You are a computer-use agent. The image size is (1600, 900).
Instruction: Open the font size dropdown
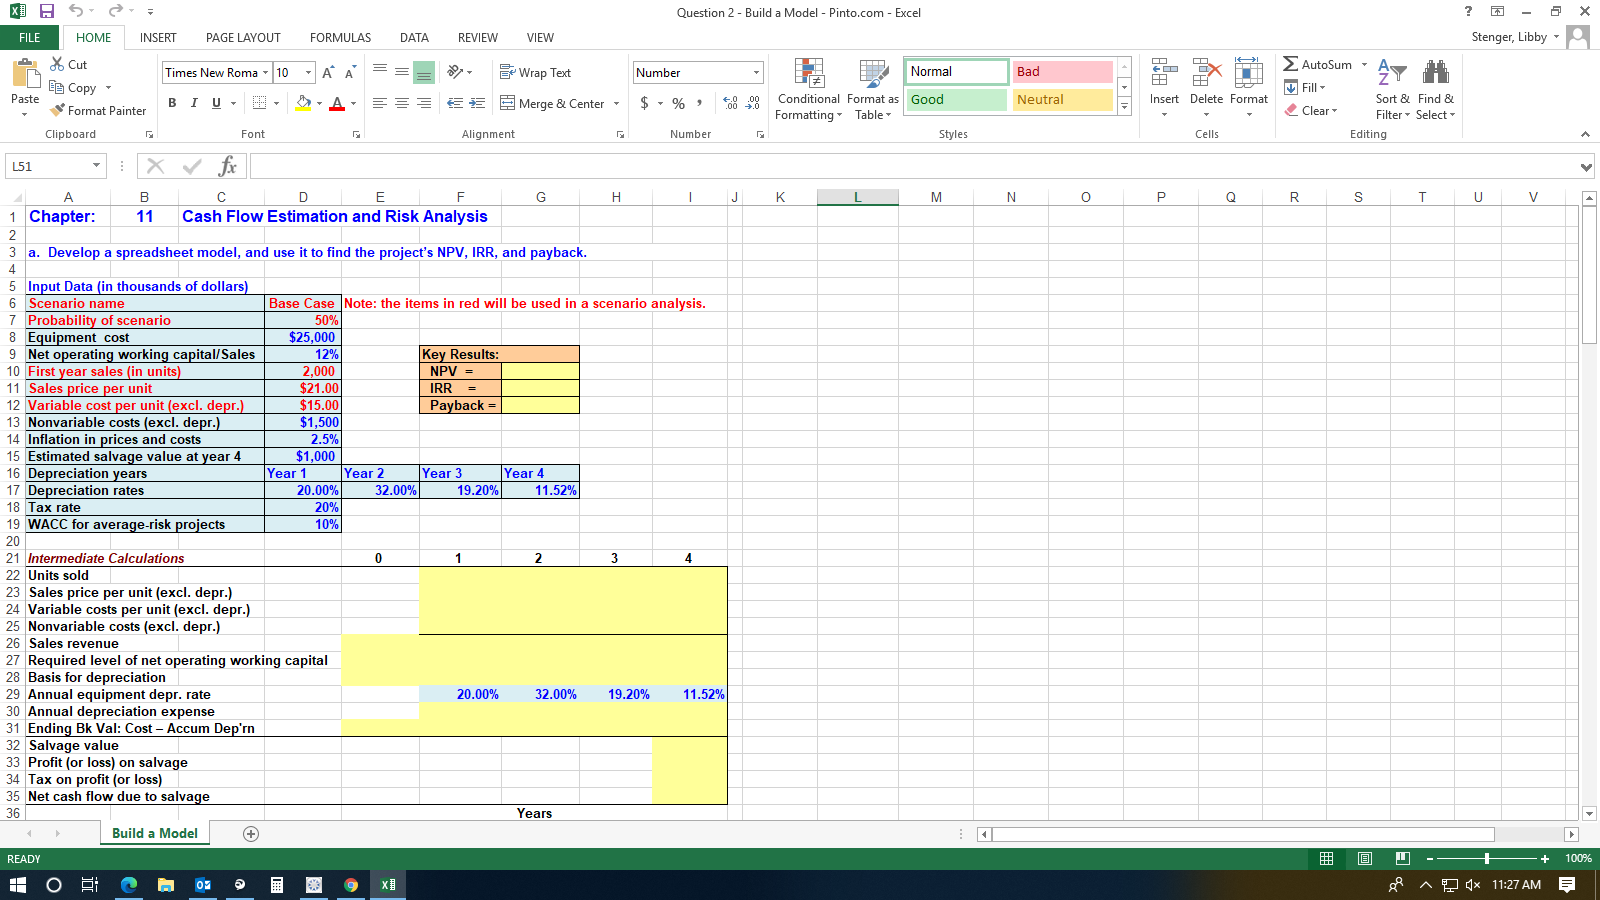tap(308, 72)
